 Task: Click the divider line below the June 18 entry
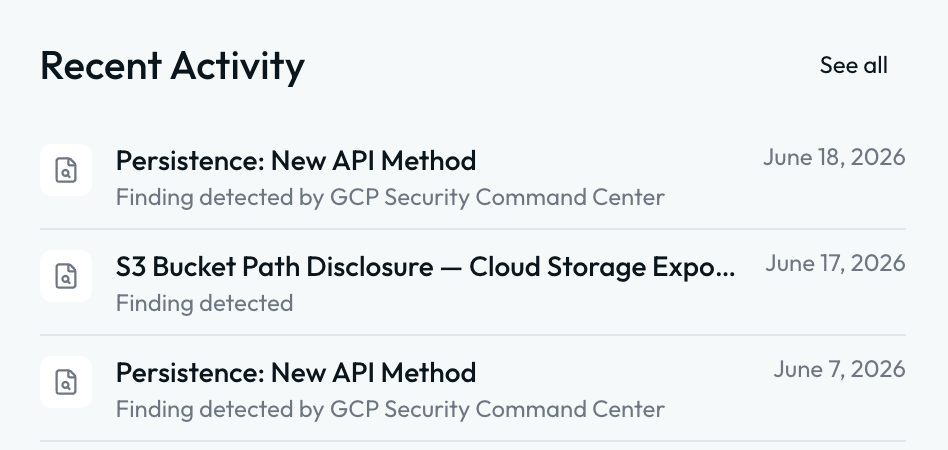click(x=473, y=229)
